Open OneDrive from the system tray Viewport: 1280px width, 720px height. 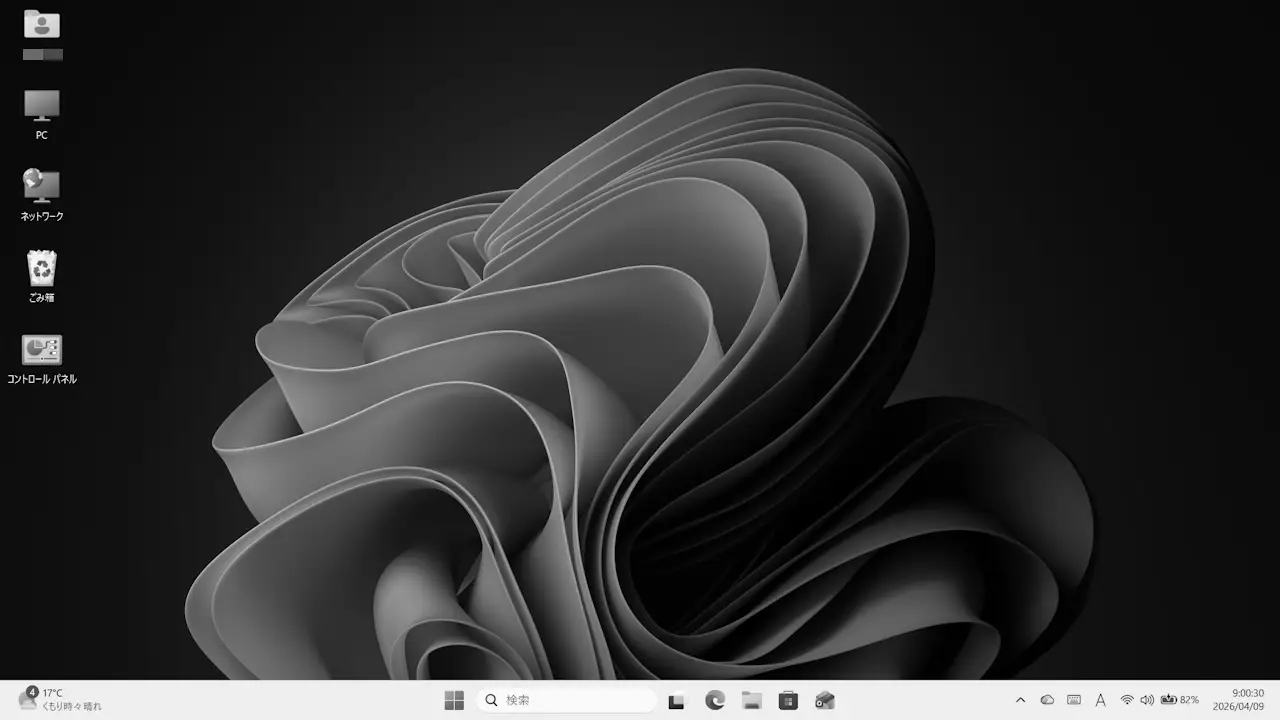point(1047,700)
